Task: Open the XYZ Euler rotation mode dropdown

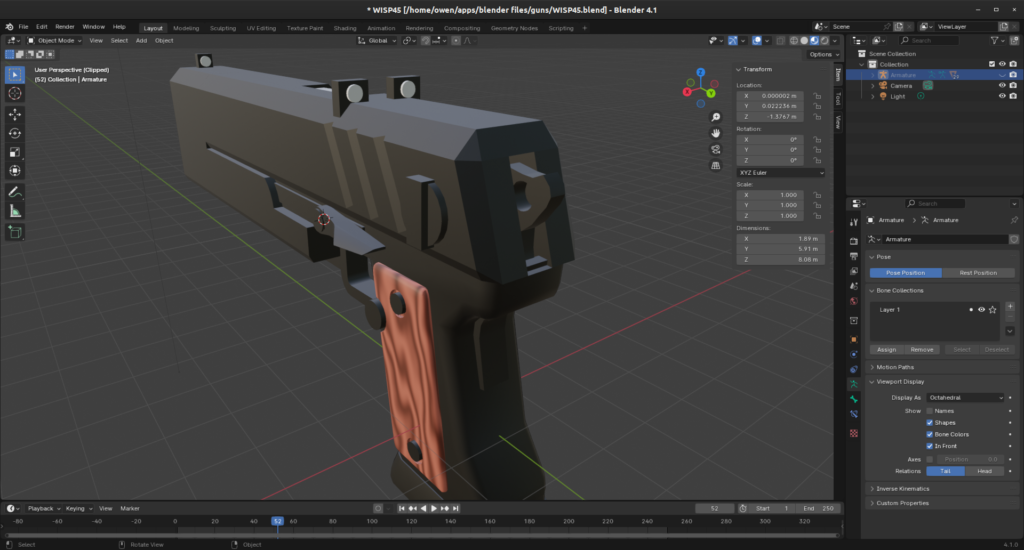Action: [x=781, y=172]
